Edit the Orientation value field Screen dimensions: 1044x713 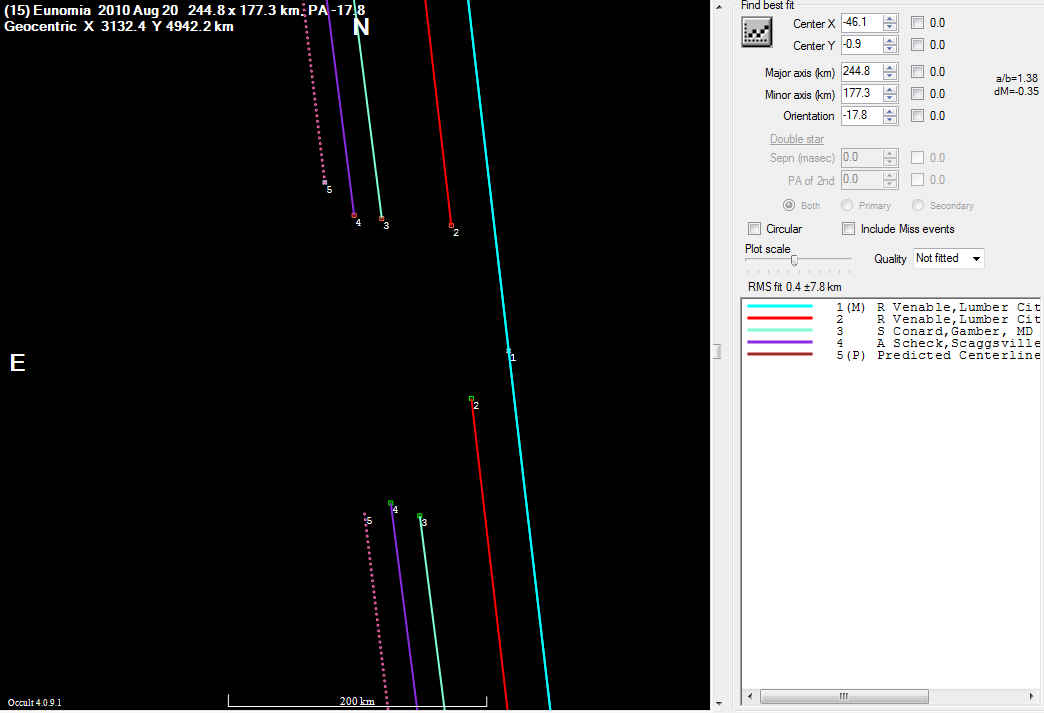click(862, 116)
